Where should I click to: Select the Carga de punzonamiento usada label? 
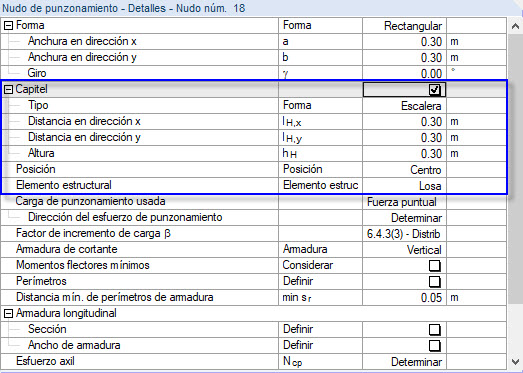[90, 201]
